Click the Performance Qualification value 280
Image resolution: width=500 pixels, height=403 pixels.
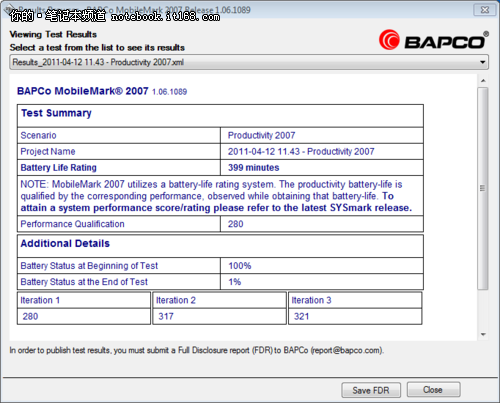coord(236,224)
